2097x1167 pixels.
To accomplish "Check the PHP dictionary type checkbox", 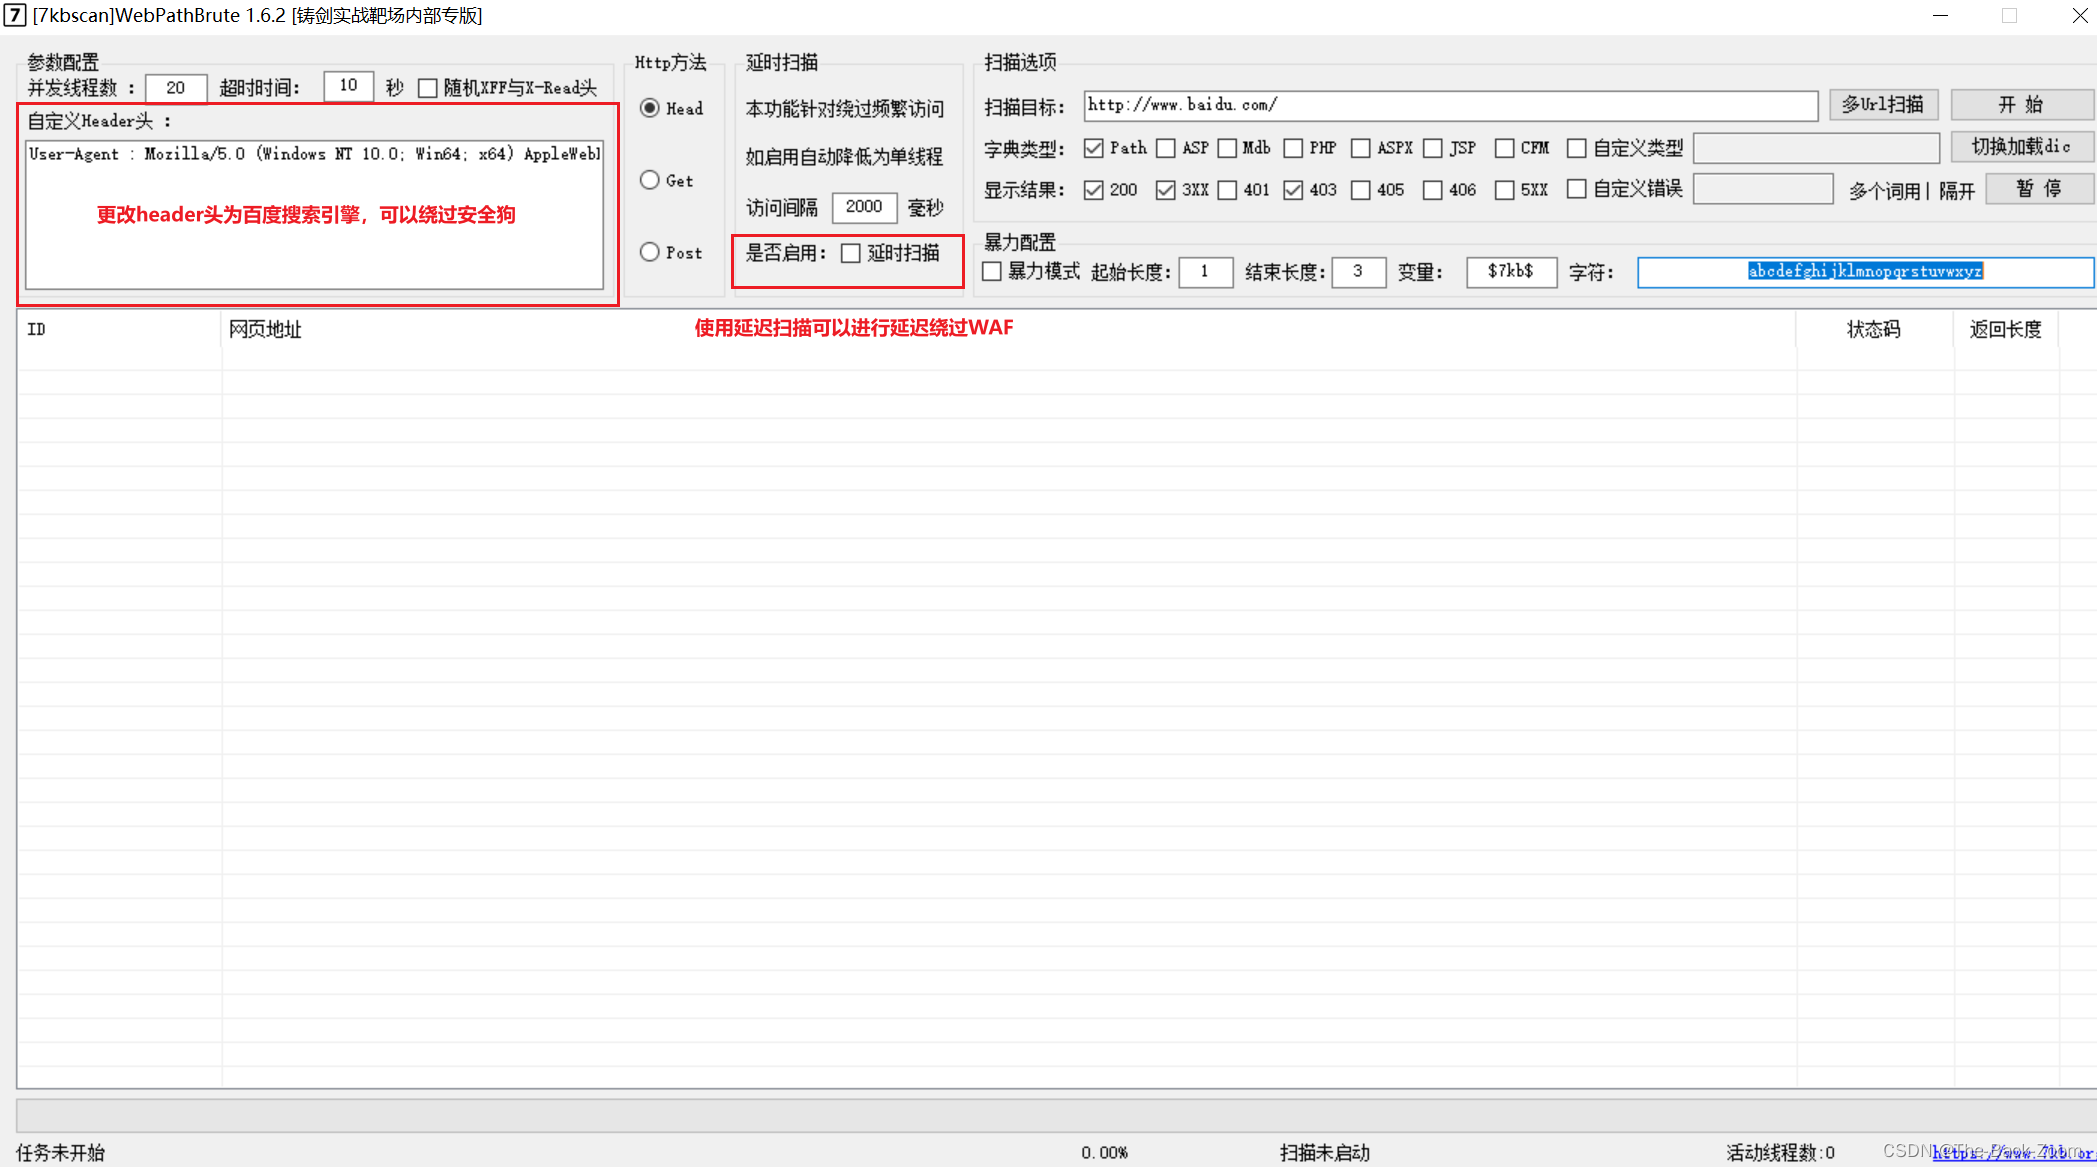I will tap(1294, 148).
